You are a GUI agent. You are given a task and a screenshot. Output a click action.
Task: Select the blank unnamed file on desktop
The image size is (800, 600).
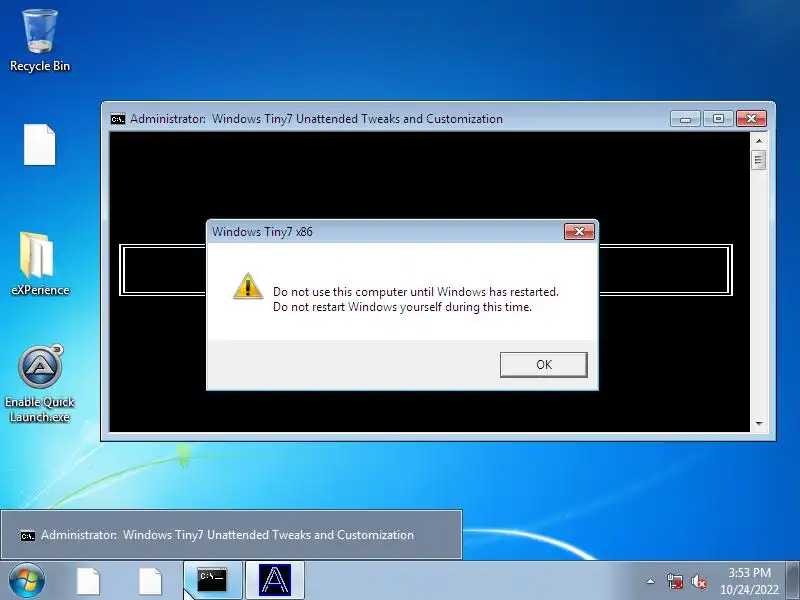[x=40, y=144]
